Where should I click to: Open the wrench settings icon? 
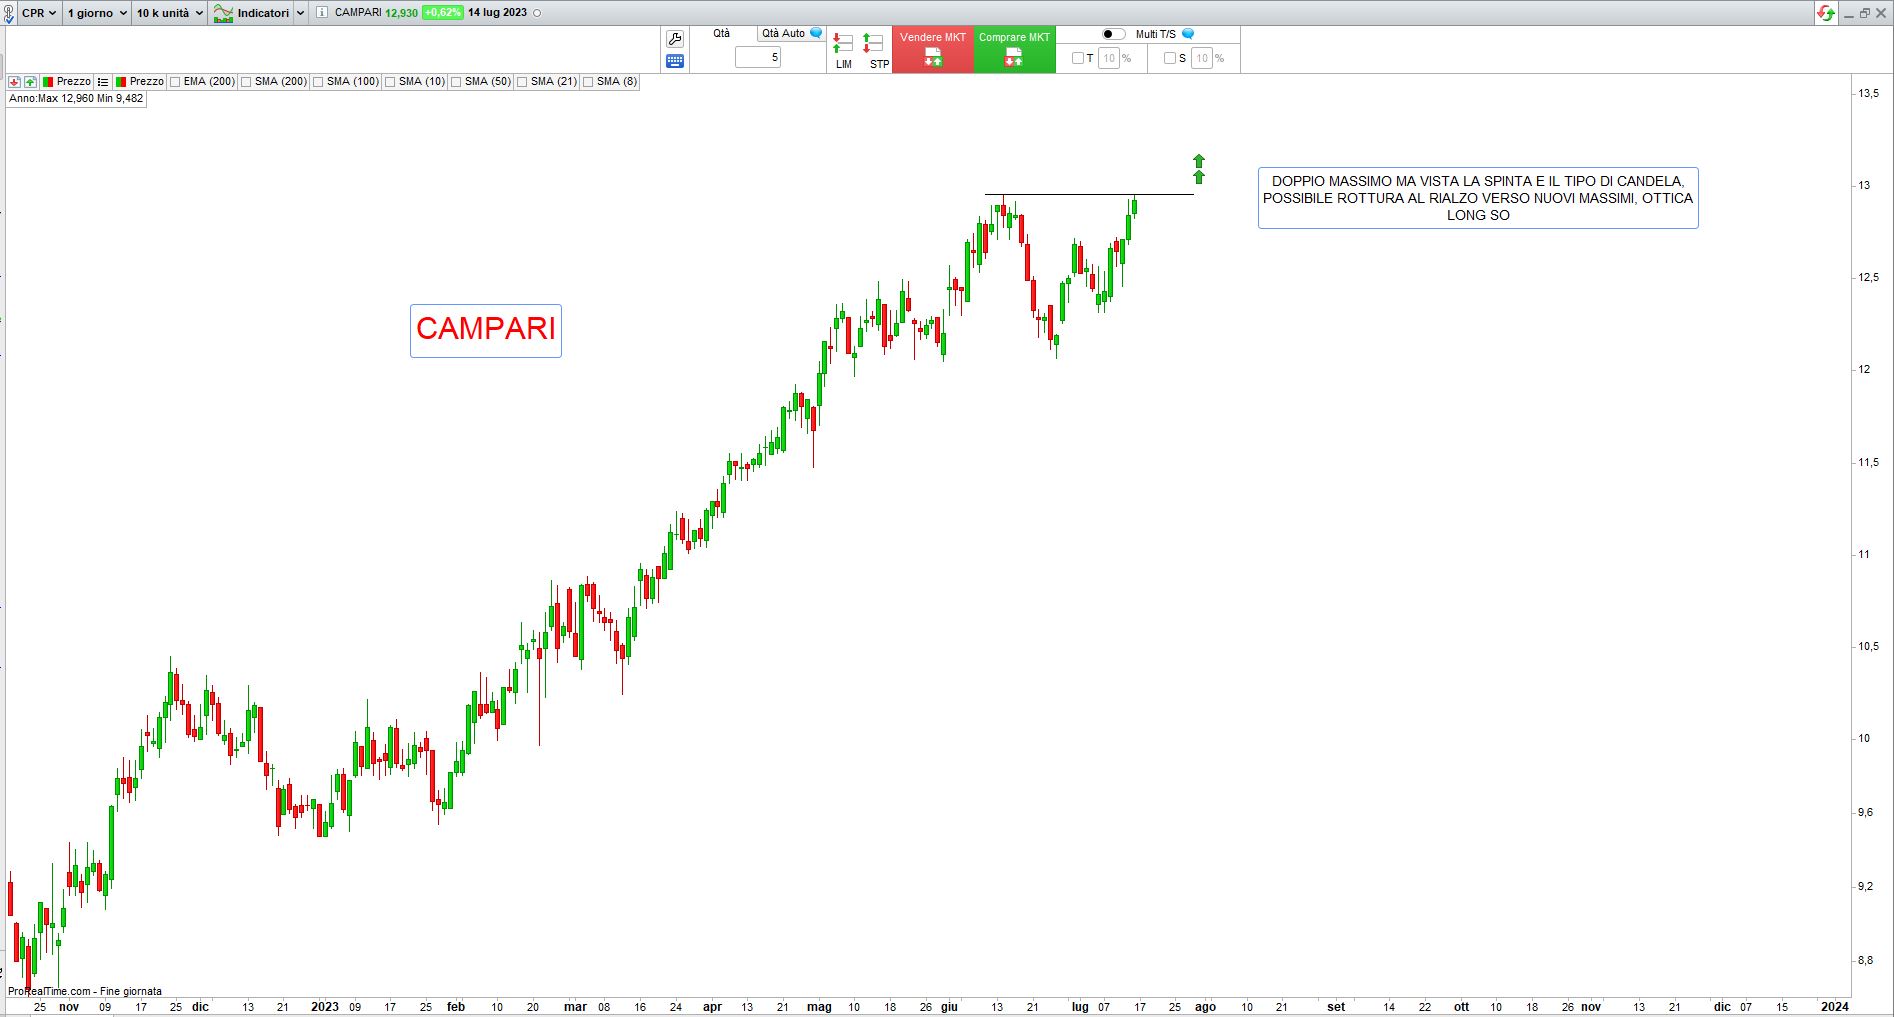[x=675, y=39]
